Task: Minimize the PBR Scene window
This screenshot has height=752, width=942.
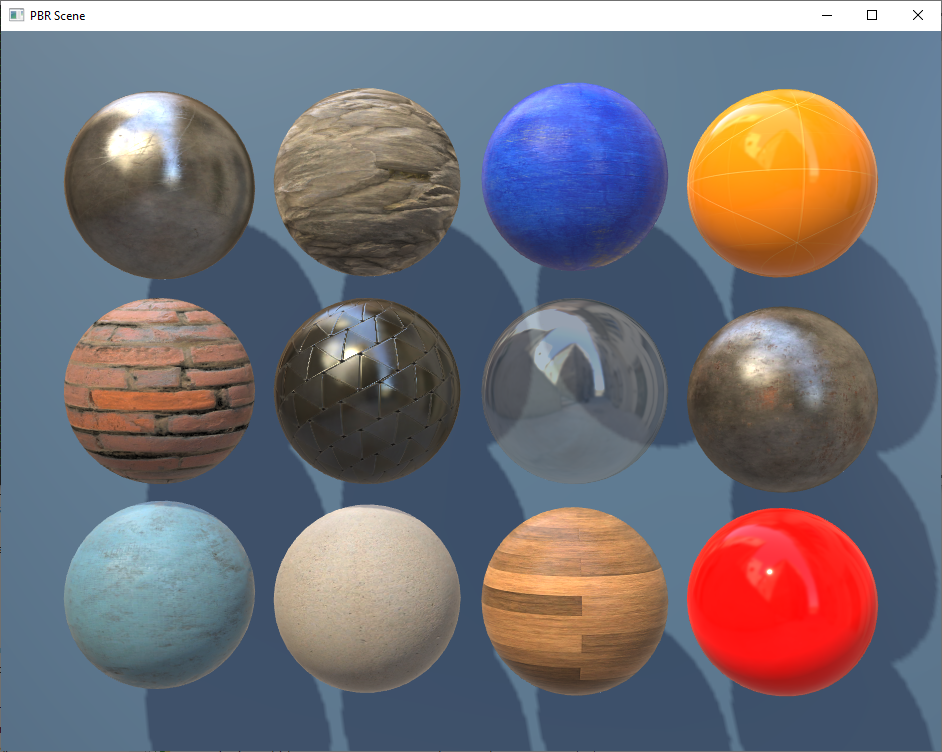Action: (827, 16)
